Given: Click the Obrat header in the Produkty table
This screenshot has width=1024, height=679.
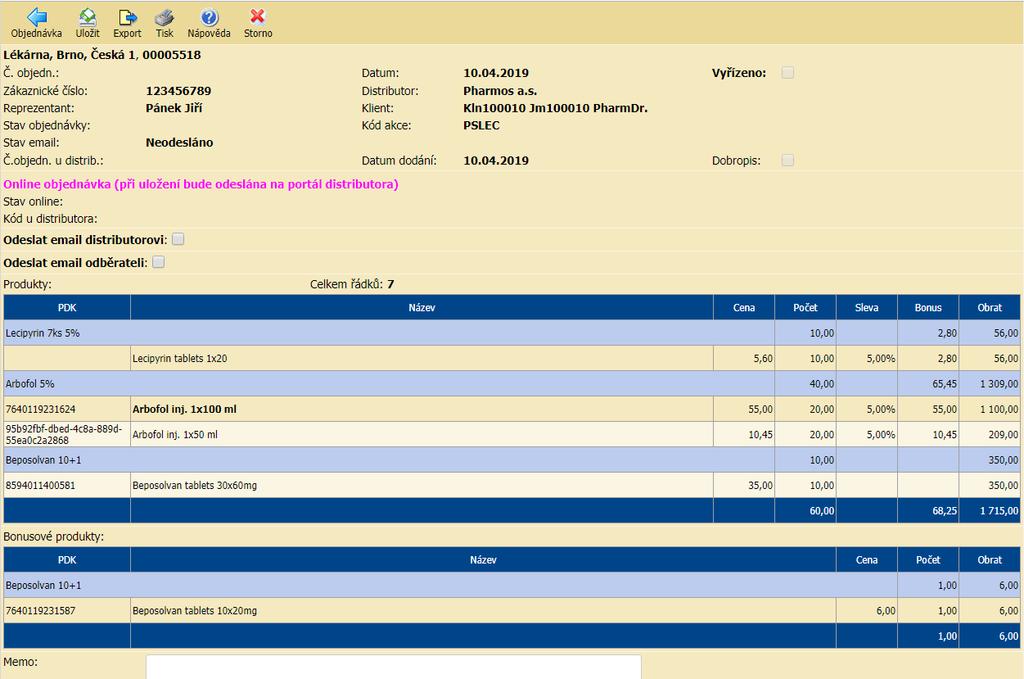Looking at the screenshot, I should pyautogui.click(x=989, y=308).
